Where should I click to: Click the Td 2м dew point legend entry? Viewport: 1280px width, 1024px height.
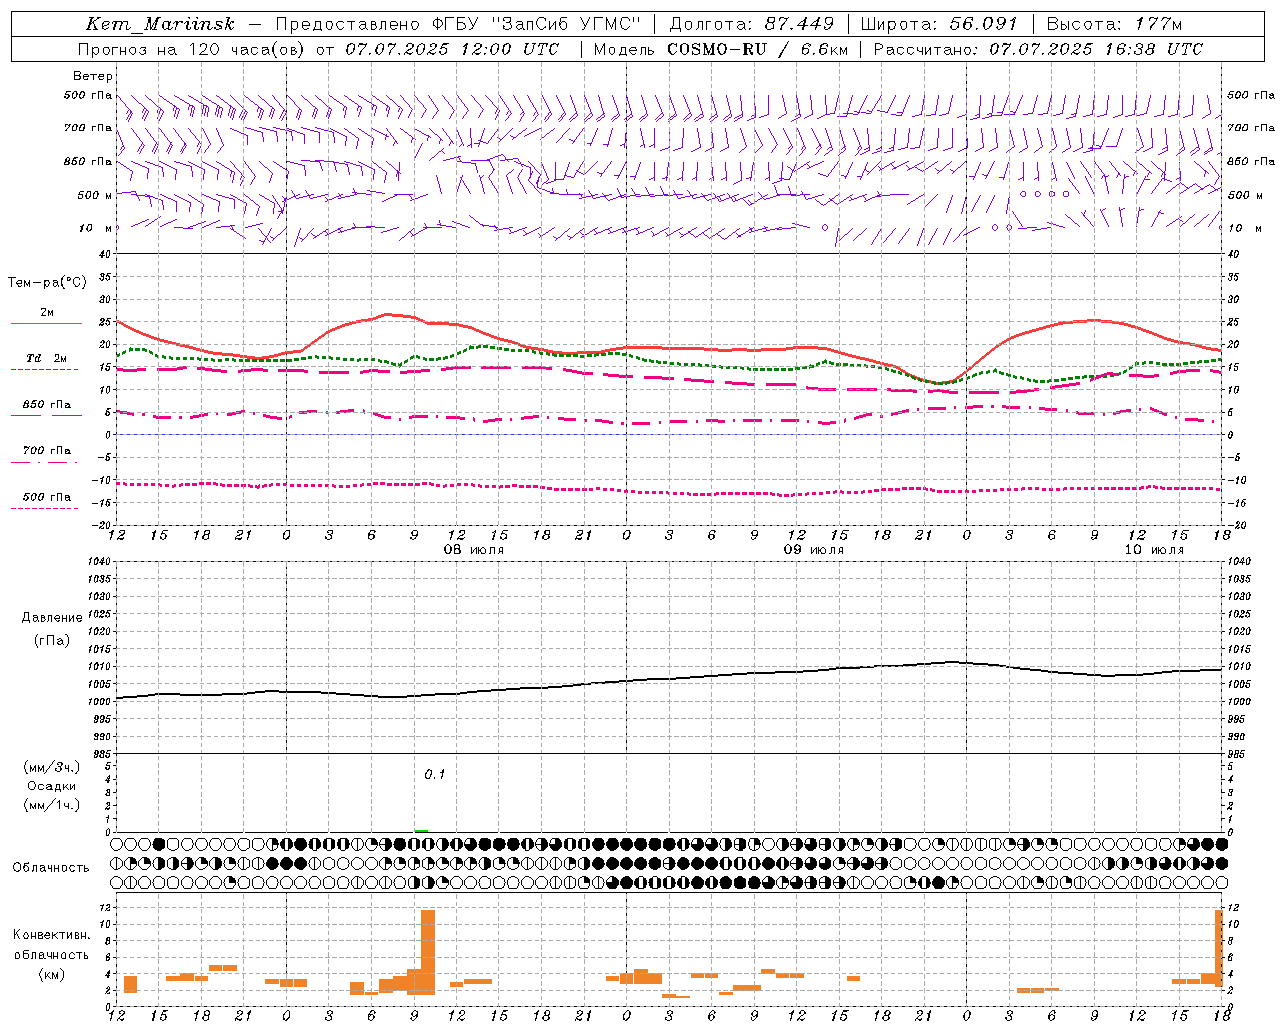coord(46,362)
